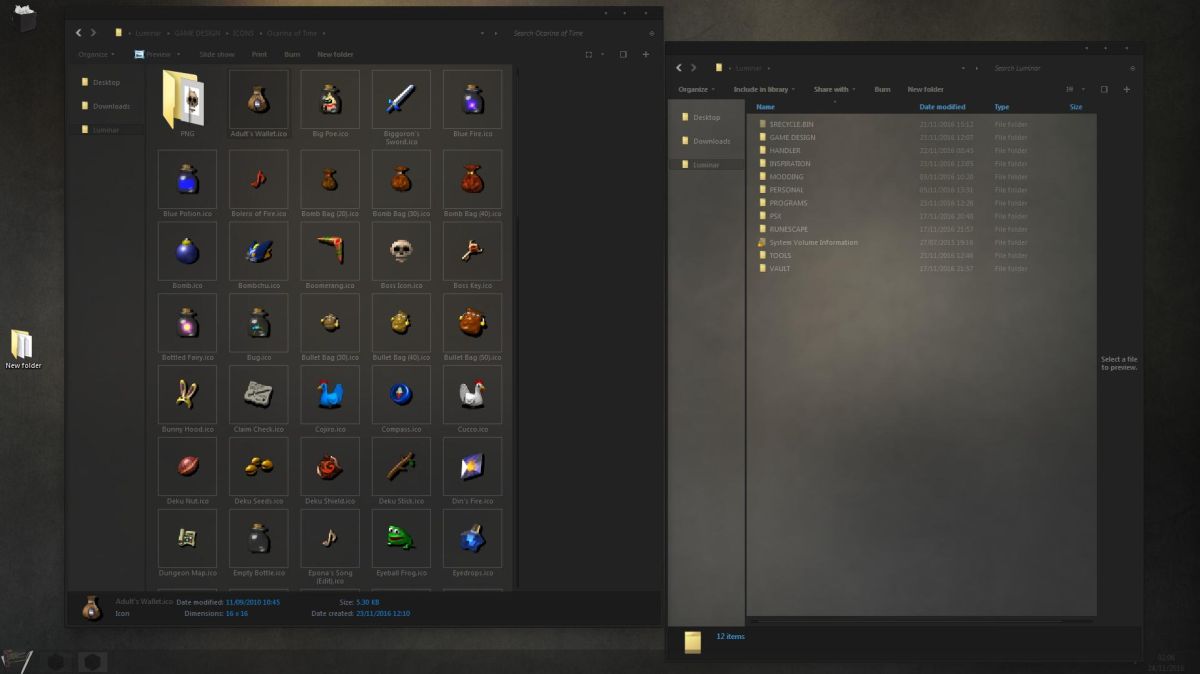1200x674 pixels.
Task: Open New folder on the desktop
Action: [x=22, y=349]
